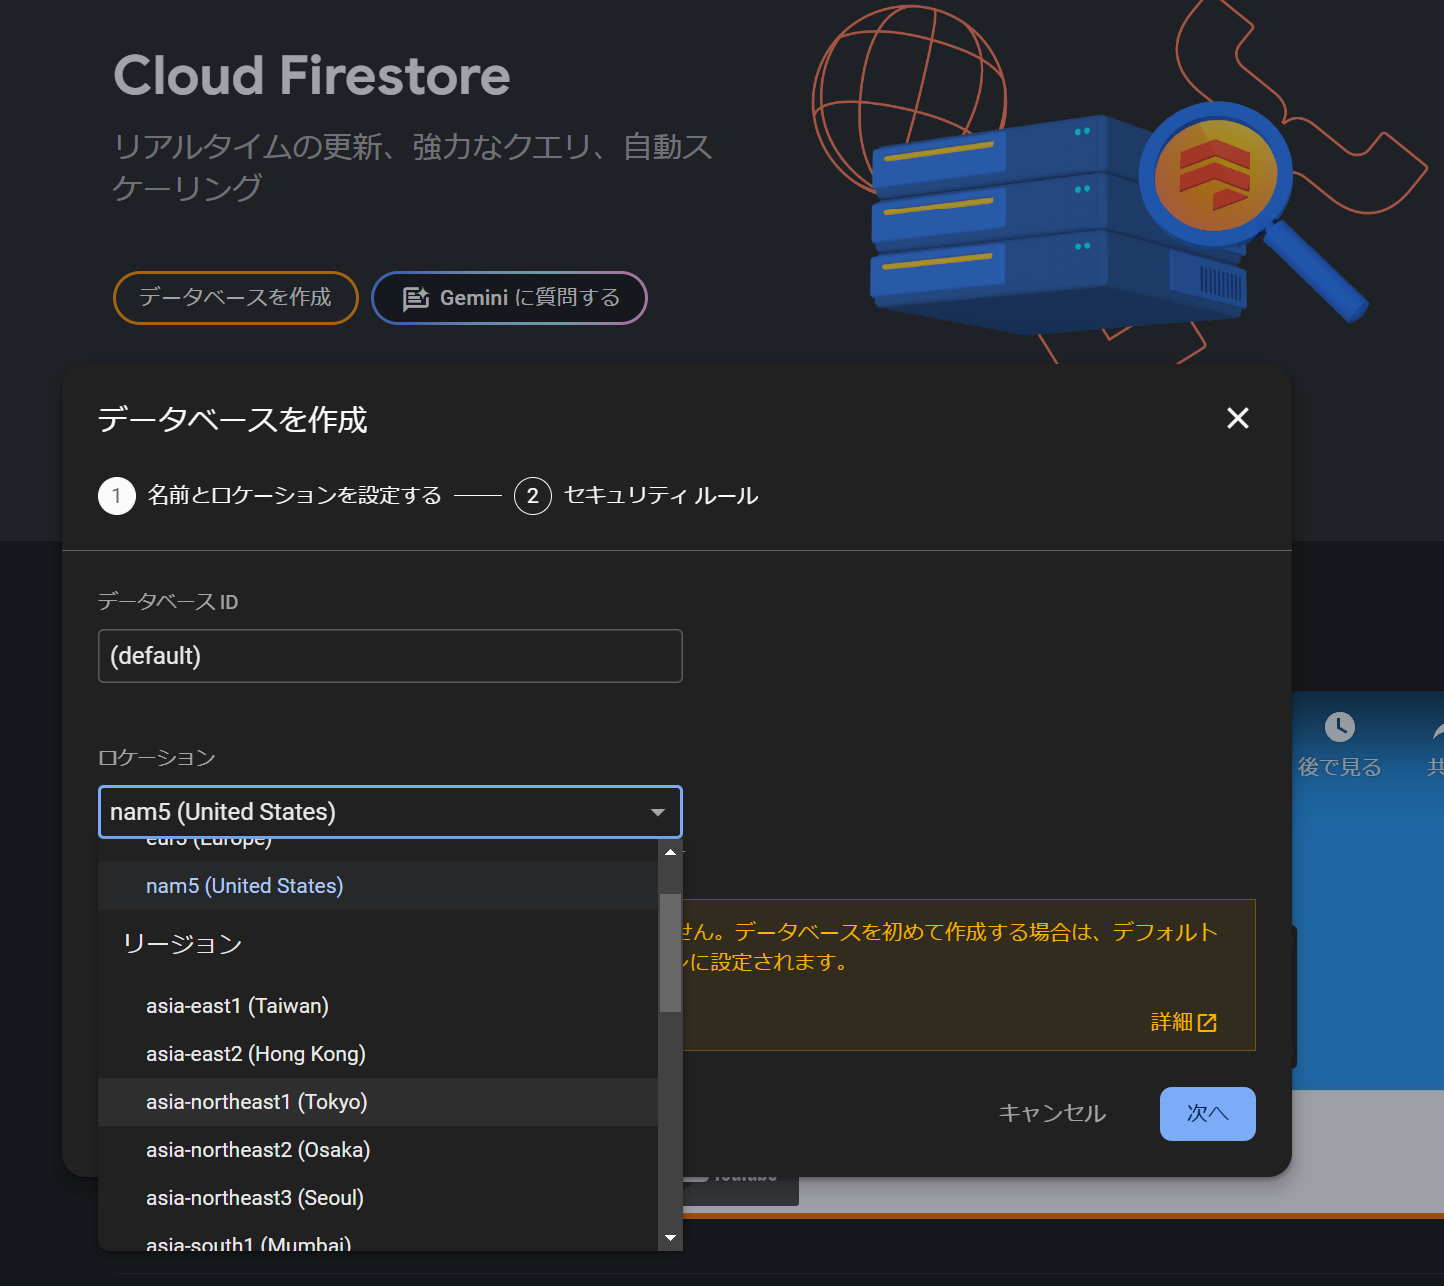Viewport: 1444px width, 1286px height.
Task: Open the ロケーション nam5 dropdown
Action: tap(390, 812)
